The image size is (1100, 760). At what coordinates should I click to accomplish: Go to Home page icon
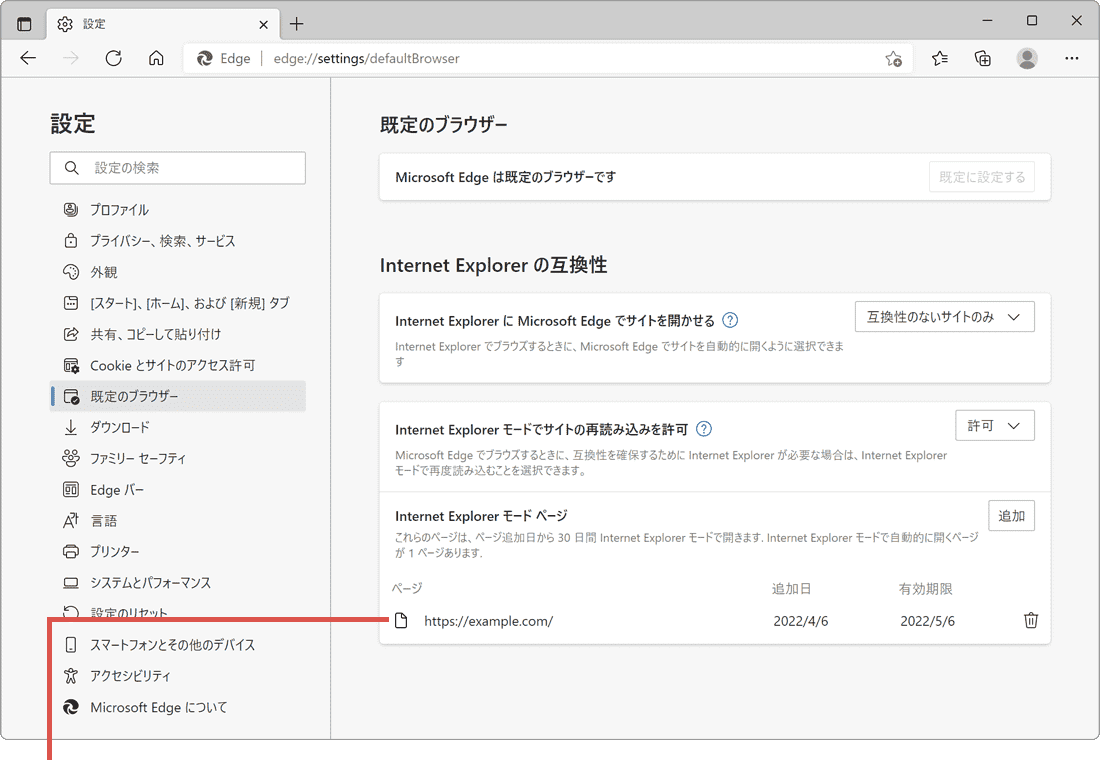coord(156,58)
